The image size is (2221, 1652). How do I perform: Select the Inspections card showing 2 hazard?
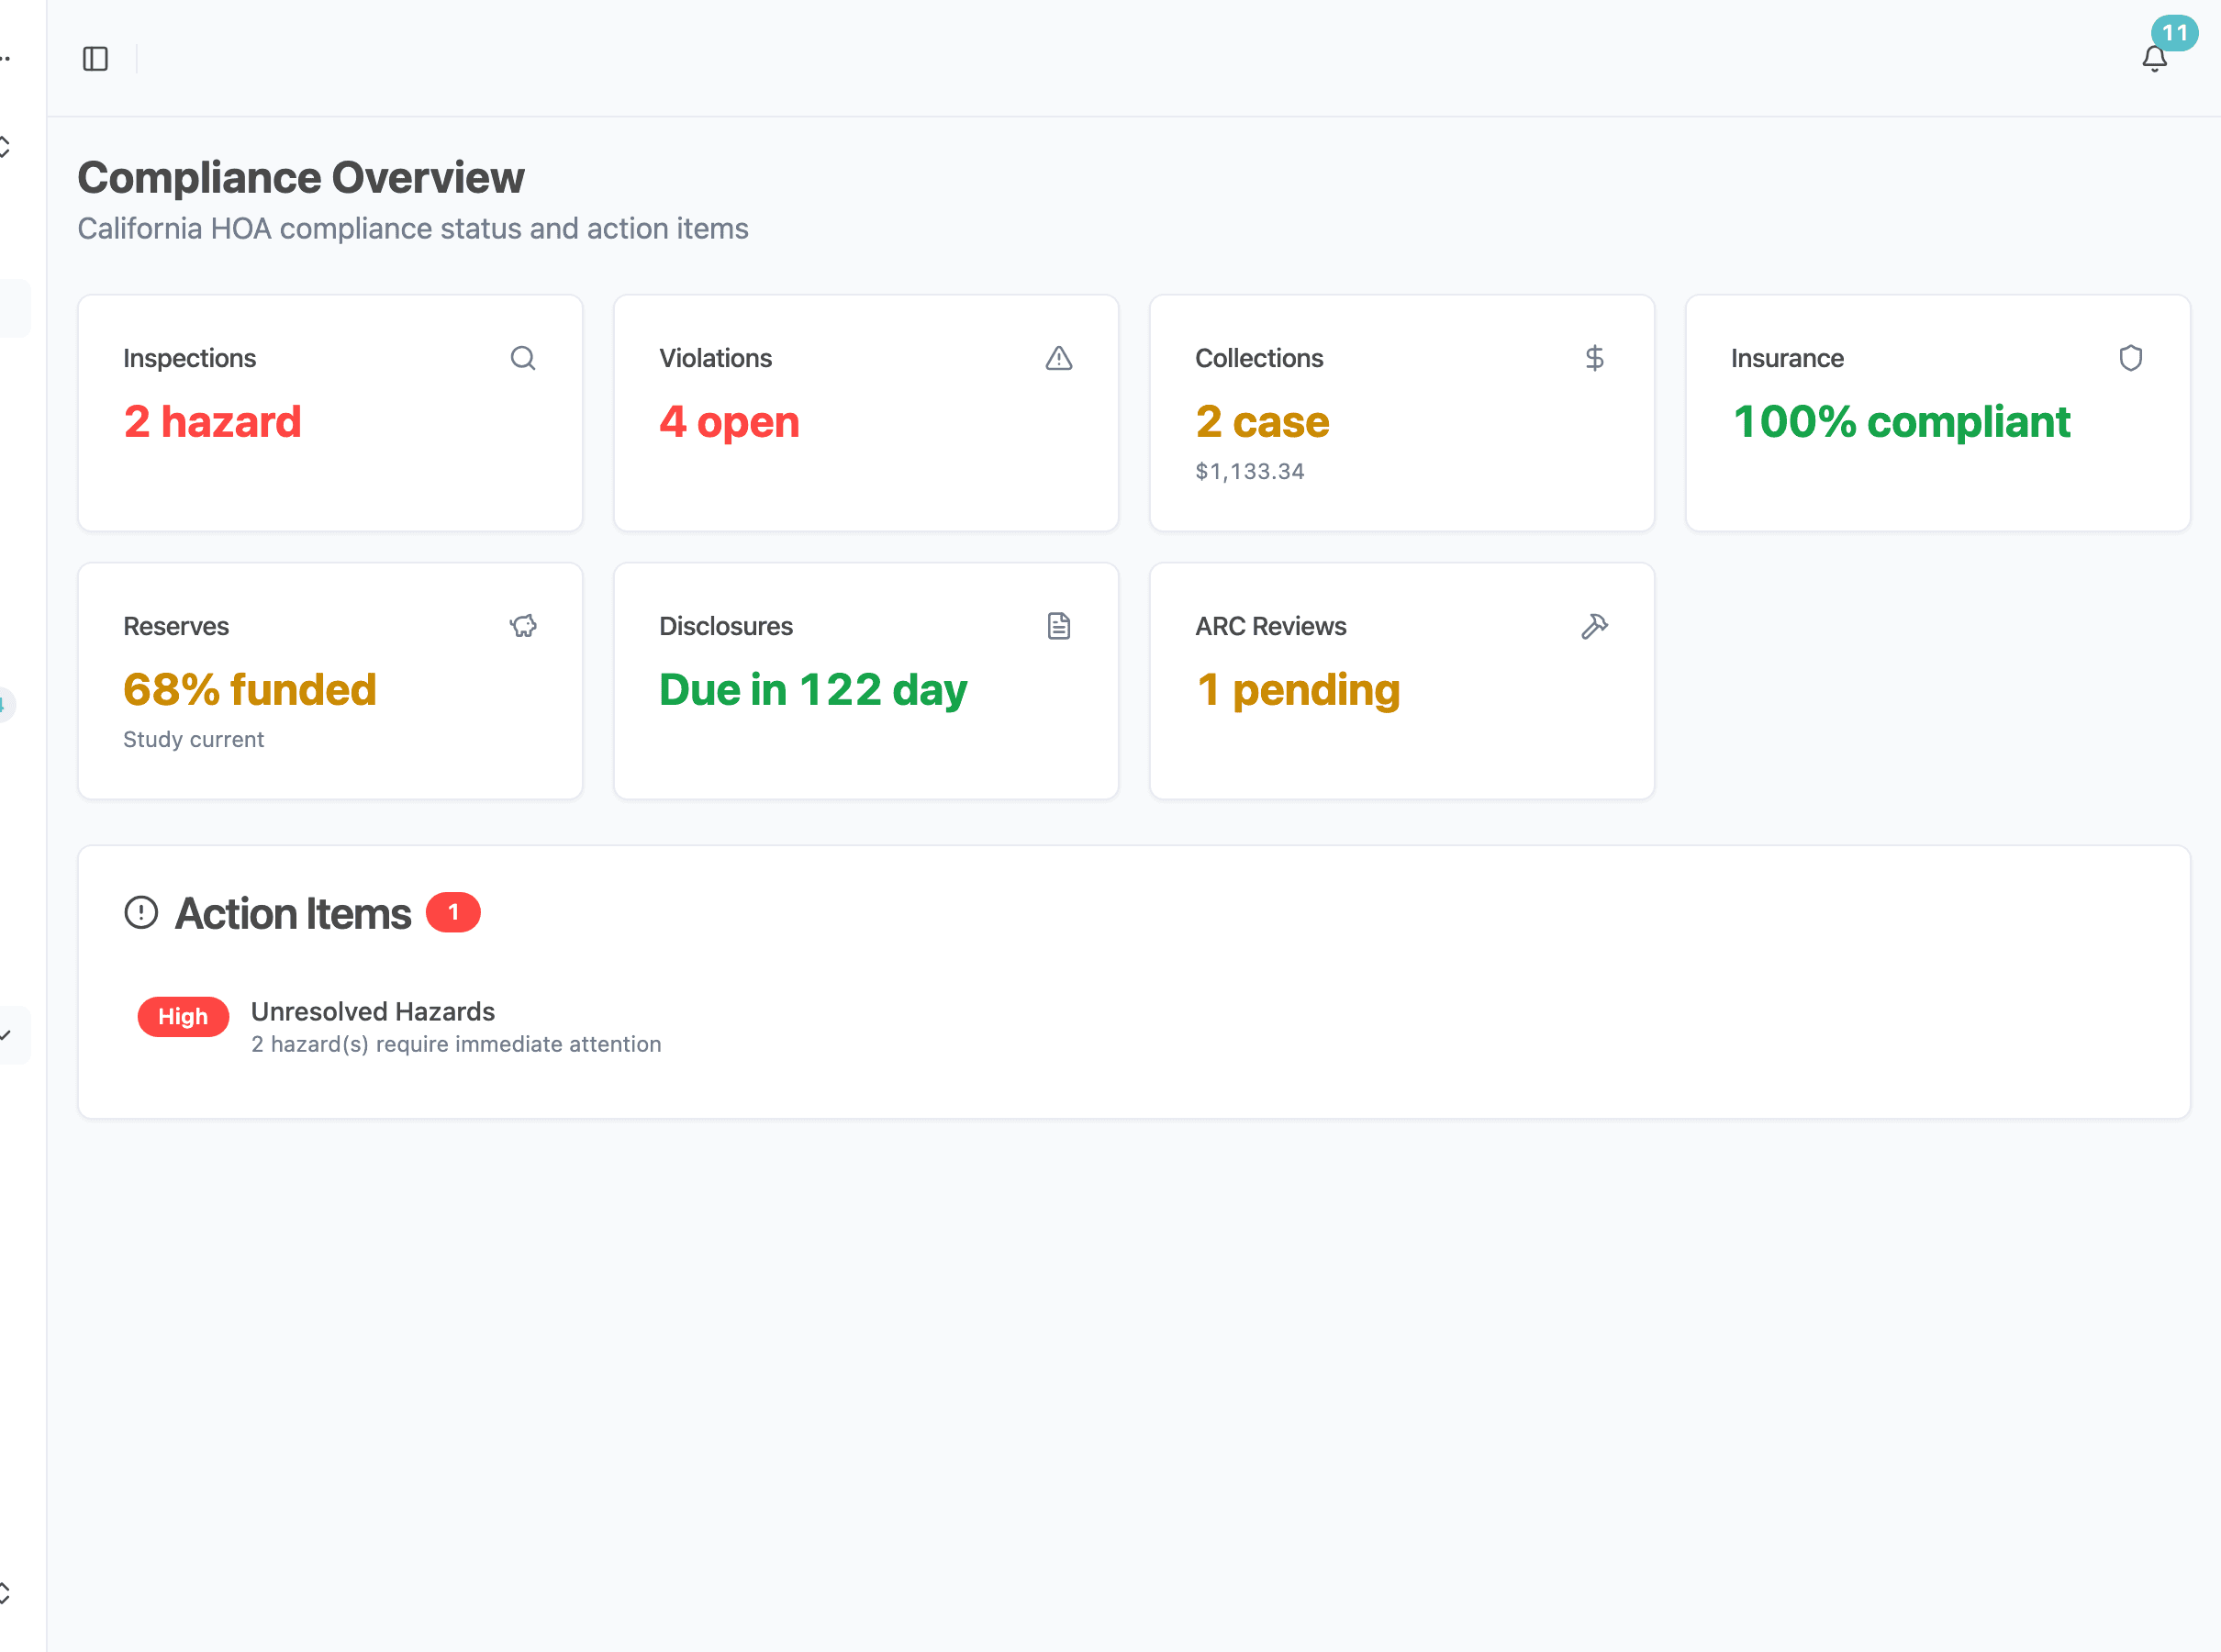pos(330,413)
